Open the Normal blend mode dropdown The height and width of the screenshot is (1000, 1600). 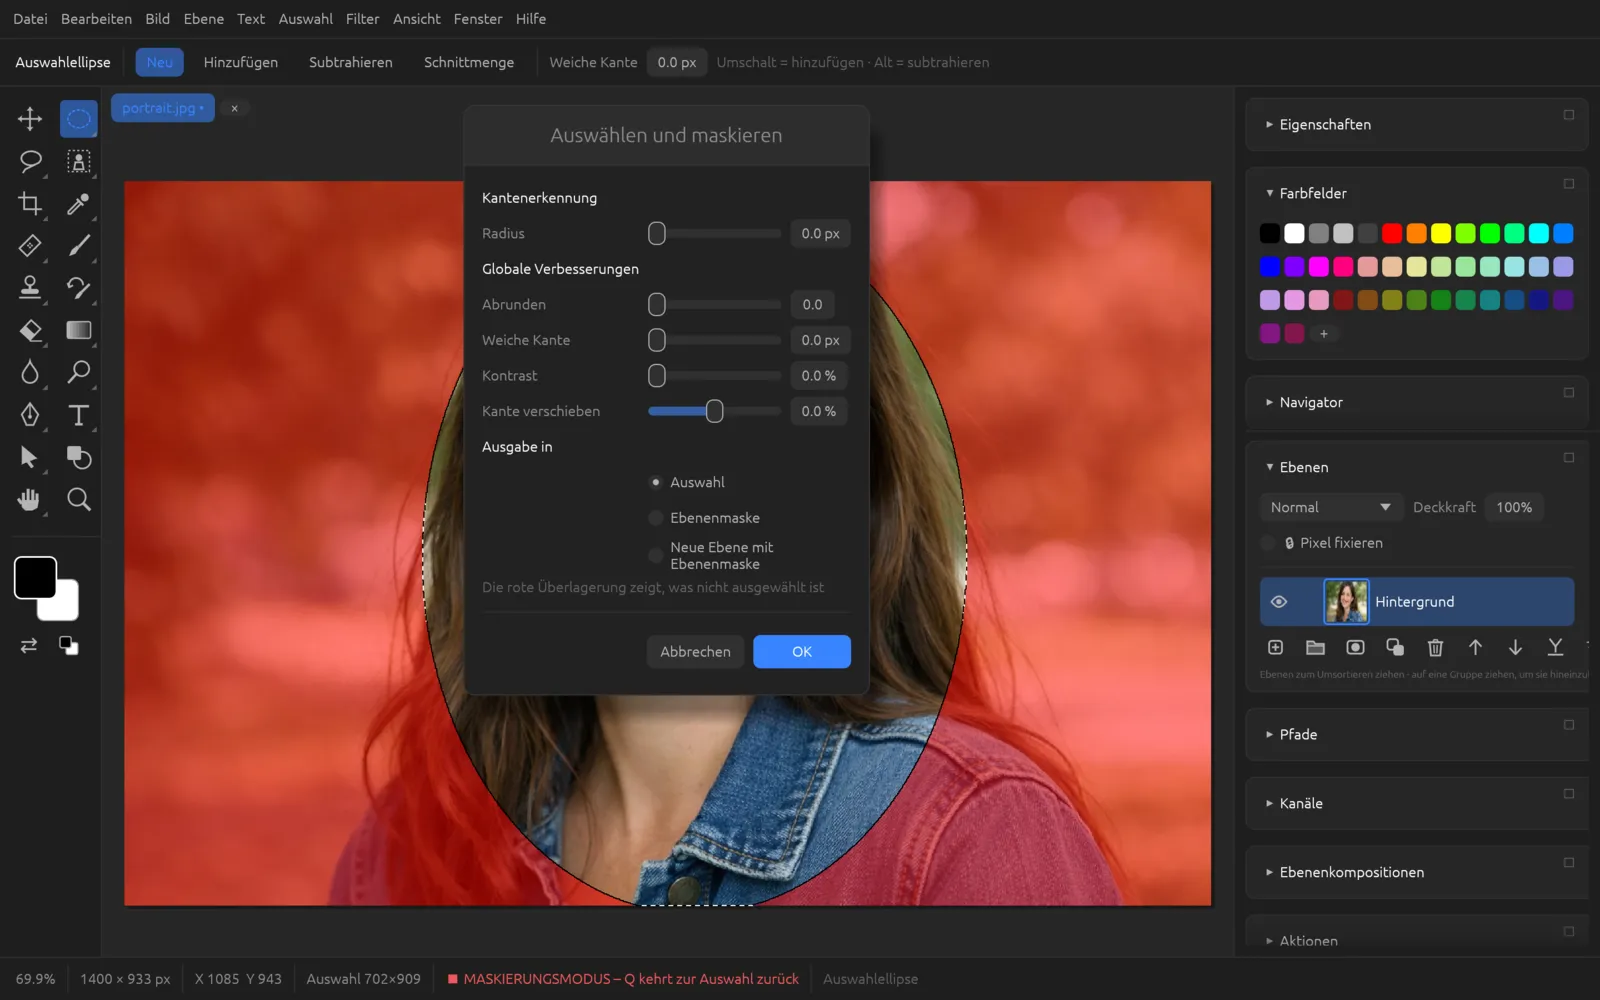click(1331, 507)
